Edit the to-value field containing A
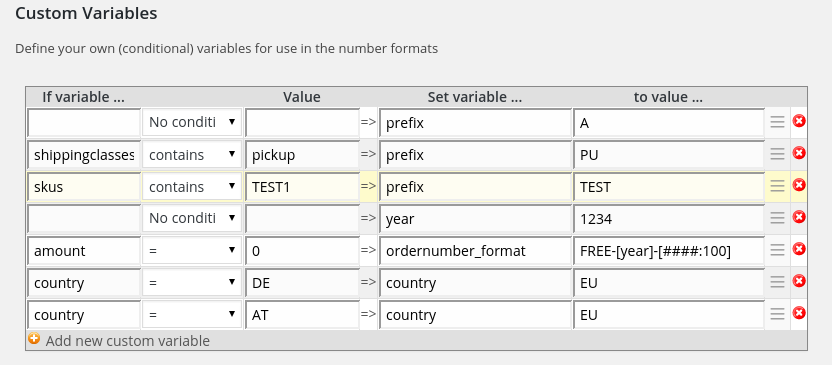This screenshot has height=365, width=832. (669, 123)
